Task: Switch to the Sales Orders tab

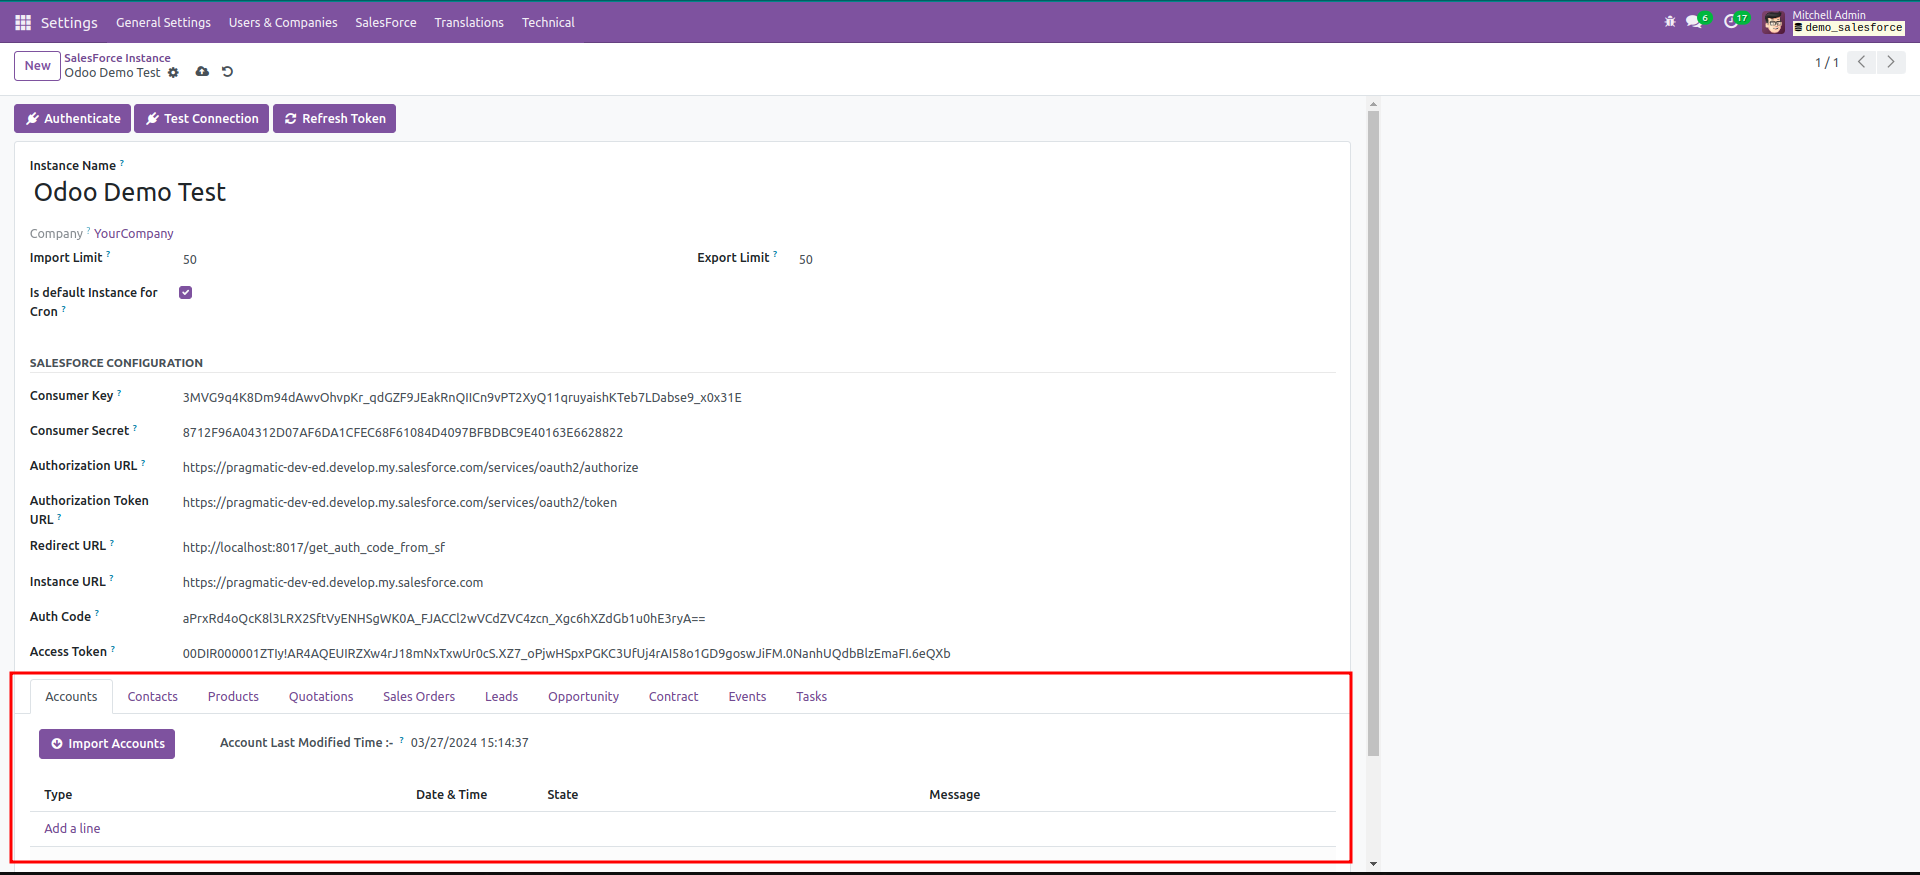Action: (x=419, y=697)
